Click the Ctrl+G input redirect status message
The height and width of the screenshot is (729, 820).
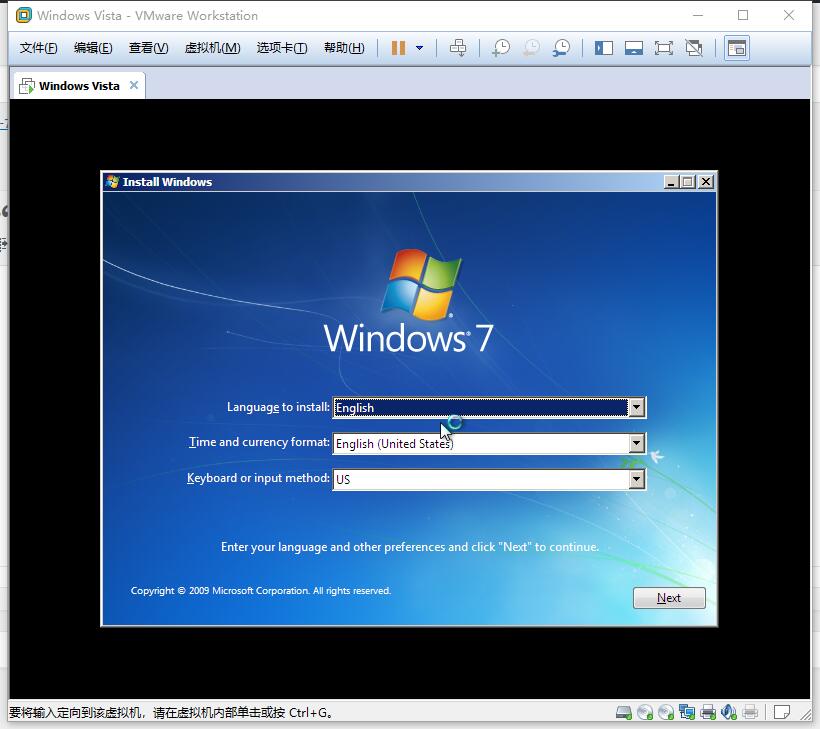(x=171, y=712)
